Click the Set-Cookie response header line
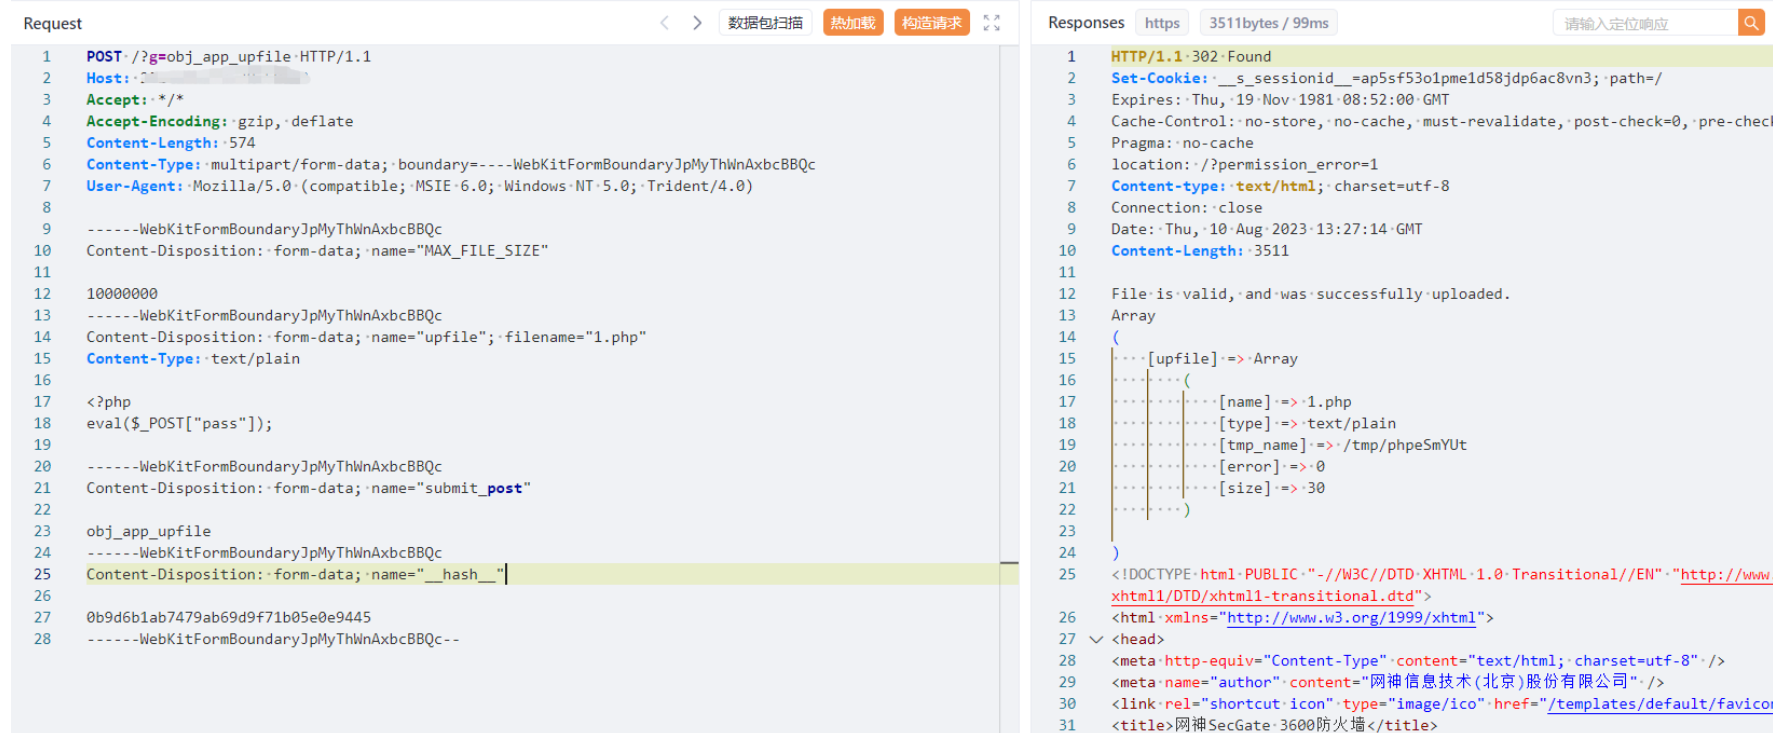The width and height of the screenshot is (1773, 733). (x=1386, y=78)
